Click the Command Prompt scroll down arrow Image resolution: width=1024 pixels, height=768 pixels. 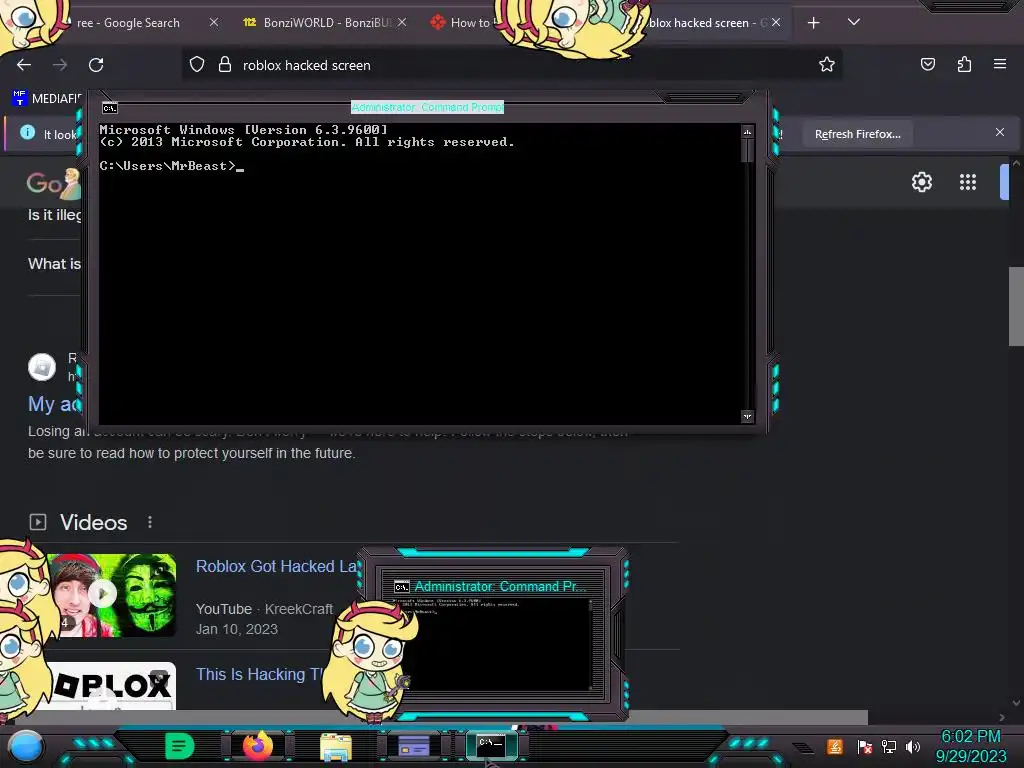[x=748, y=416]
